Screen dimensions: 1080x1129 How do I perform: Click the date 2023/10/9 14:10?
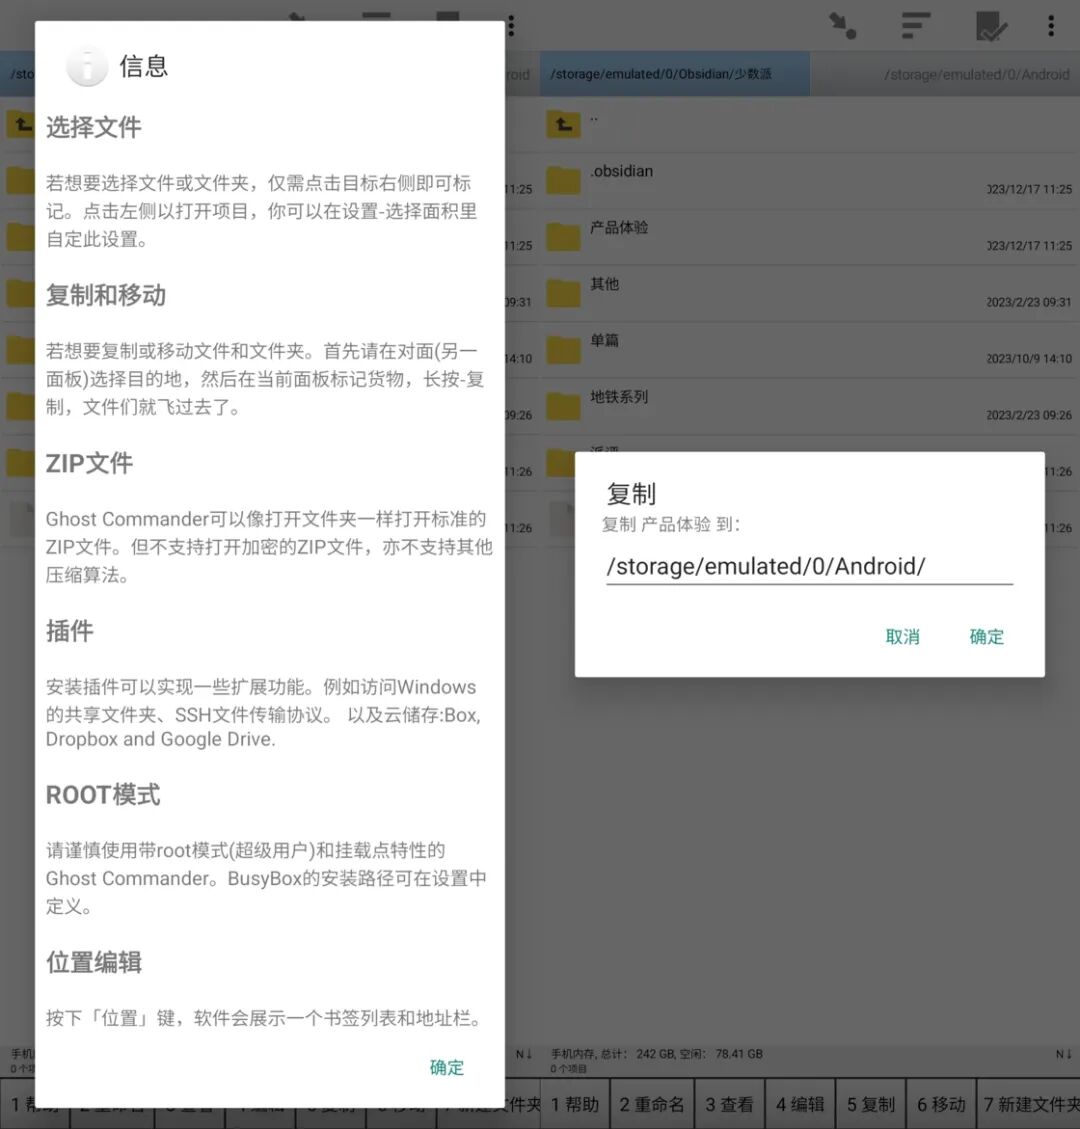[x=1029, y=359]
